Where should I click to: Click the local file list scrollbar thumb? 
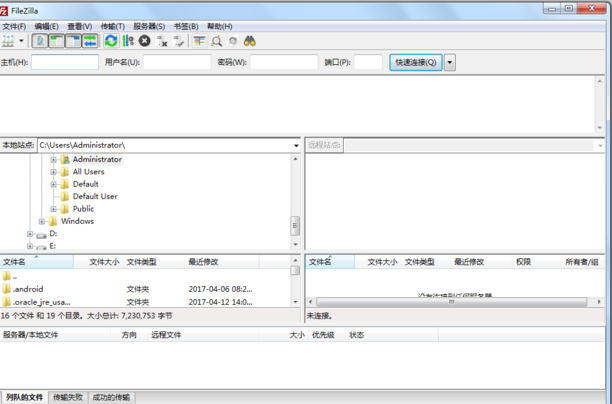pos(295,270)
